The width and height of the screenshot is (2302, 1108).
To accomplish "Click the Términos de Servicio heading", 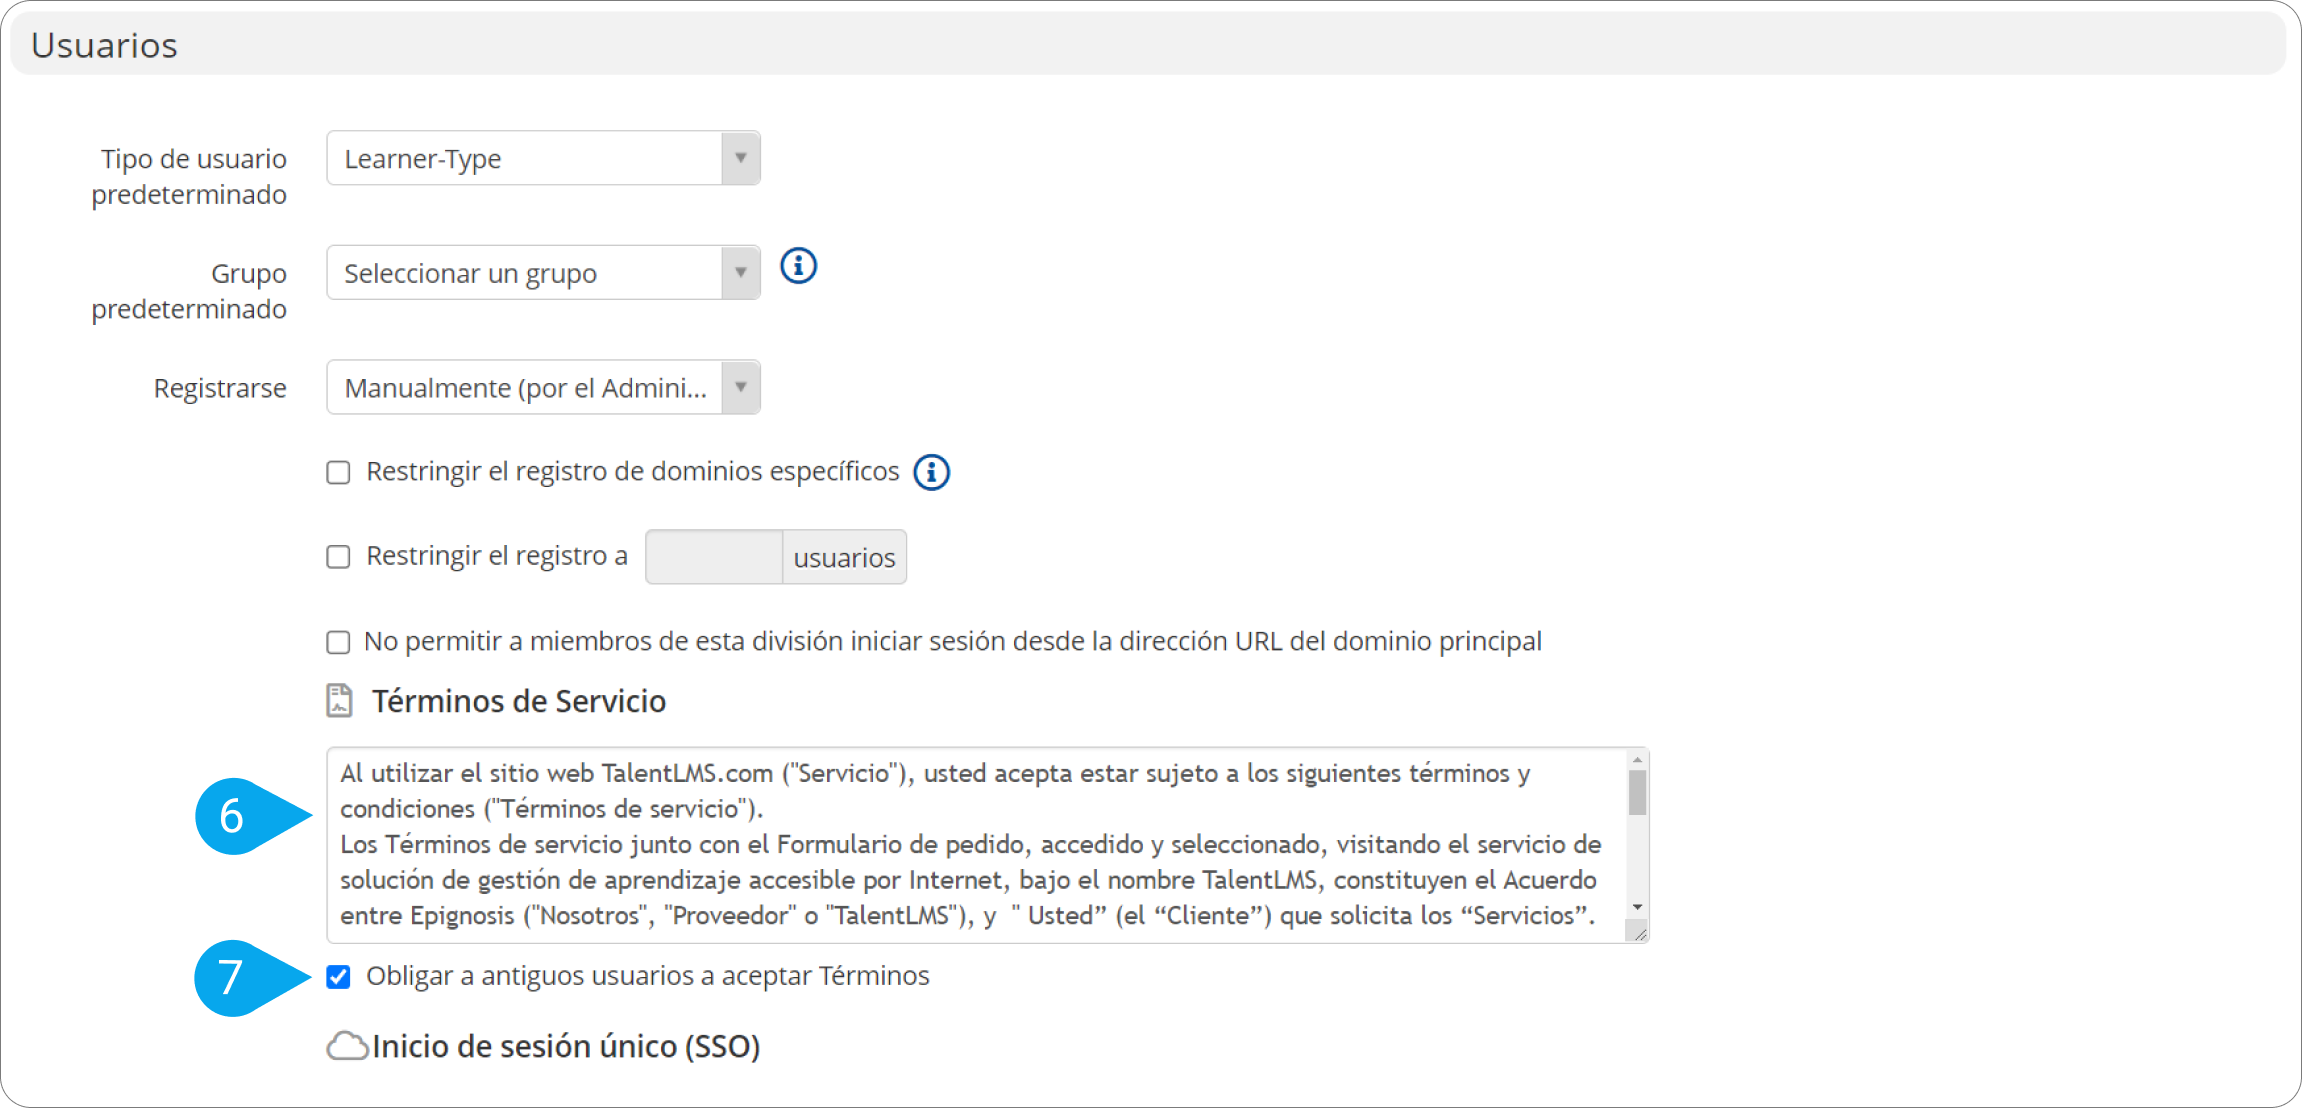I will point(519,701).
